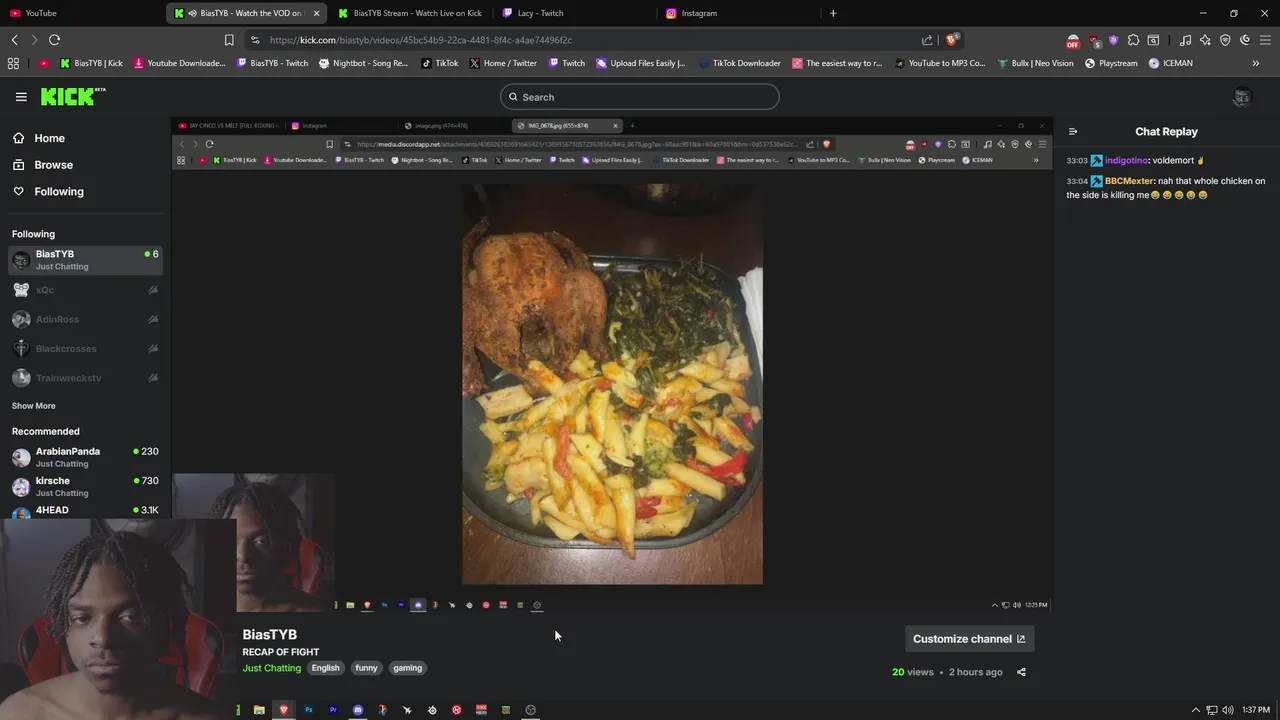Open OBS Studio from the taskbar
Image resolution: width=1280 pixels, height=720 pixels.
pyautogui.click(x=531, y=710)
